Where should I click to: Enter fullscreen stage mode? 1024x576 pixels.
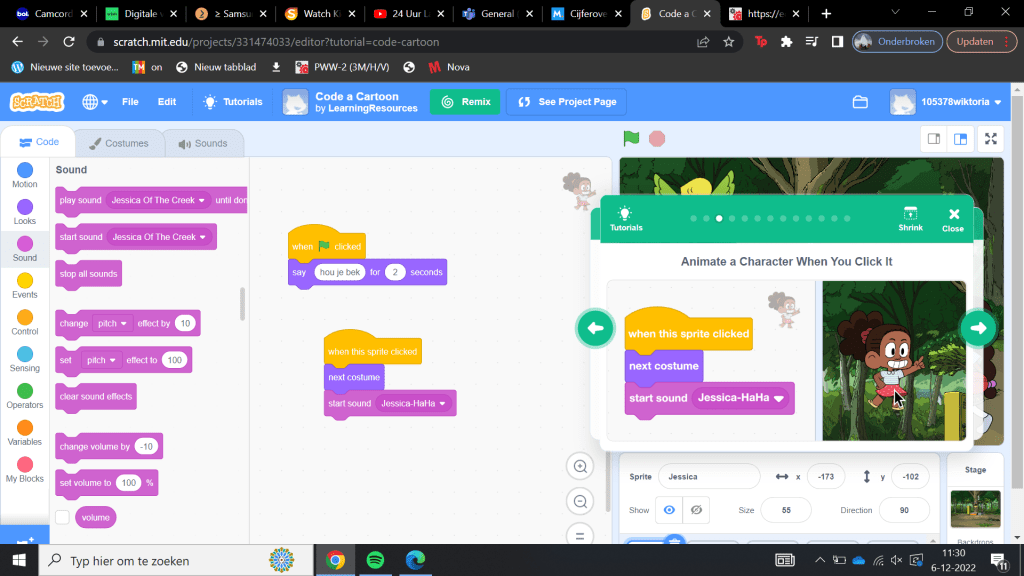(x=990, y=139)
